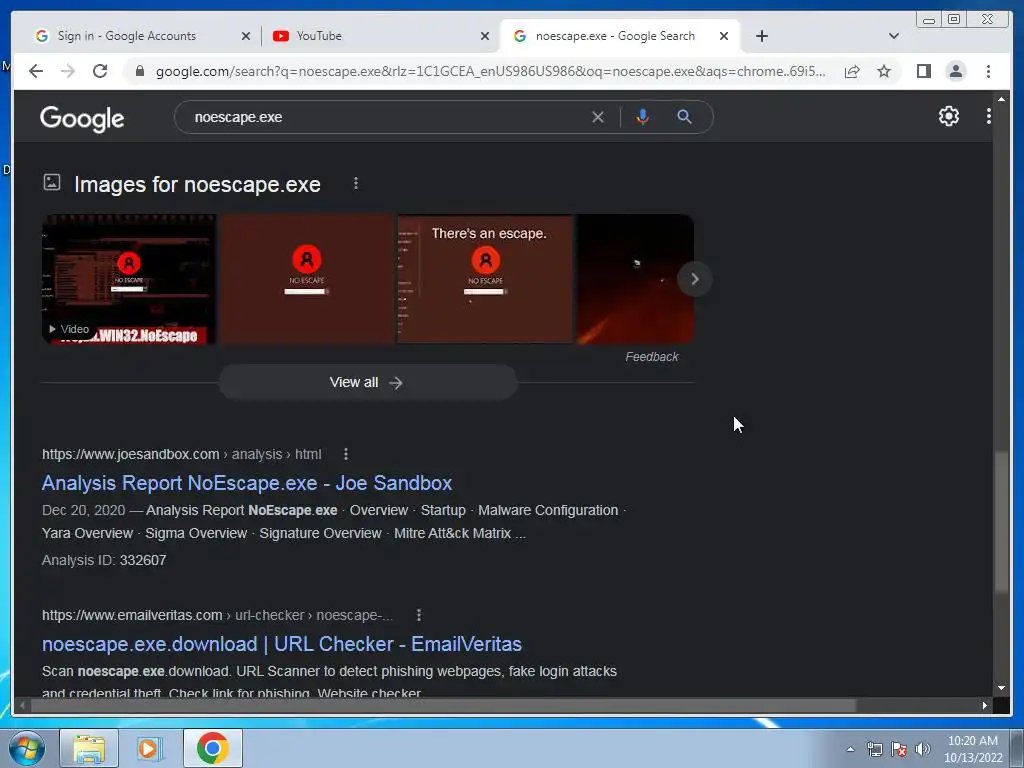Bookmark this page with the star icon
The height and width of the screenshot is (768, 1024).
884,71
